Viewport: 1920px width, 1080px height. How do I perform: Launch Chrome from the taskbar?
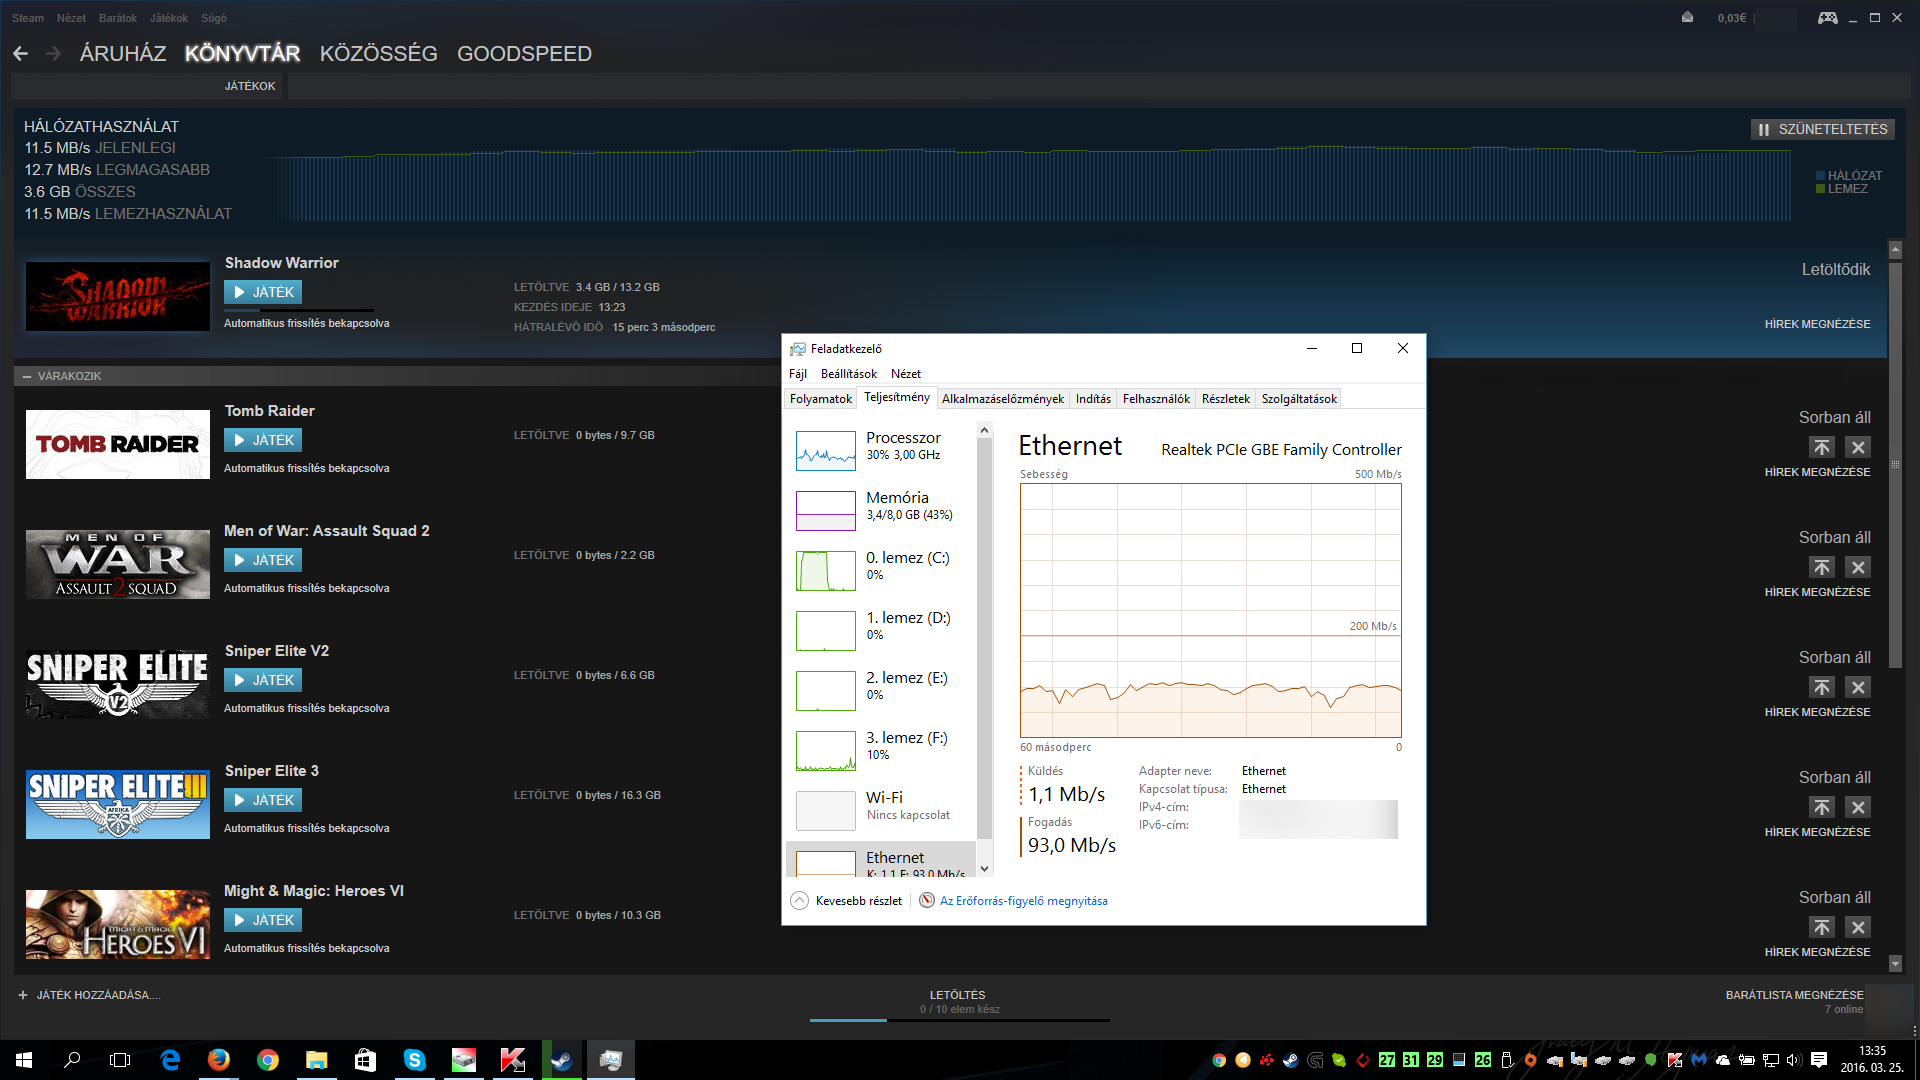[x=267, y=1060]
